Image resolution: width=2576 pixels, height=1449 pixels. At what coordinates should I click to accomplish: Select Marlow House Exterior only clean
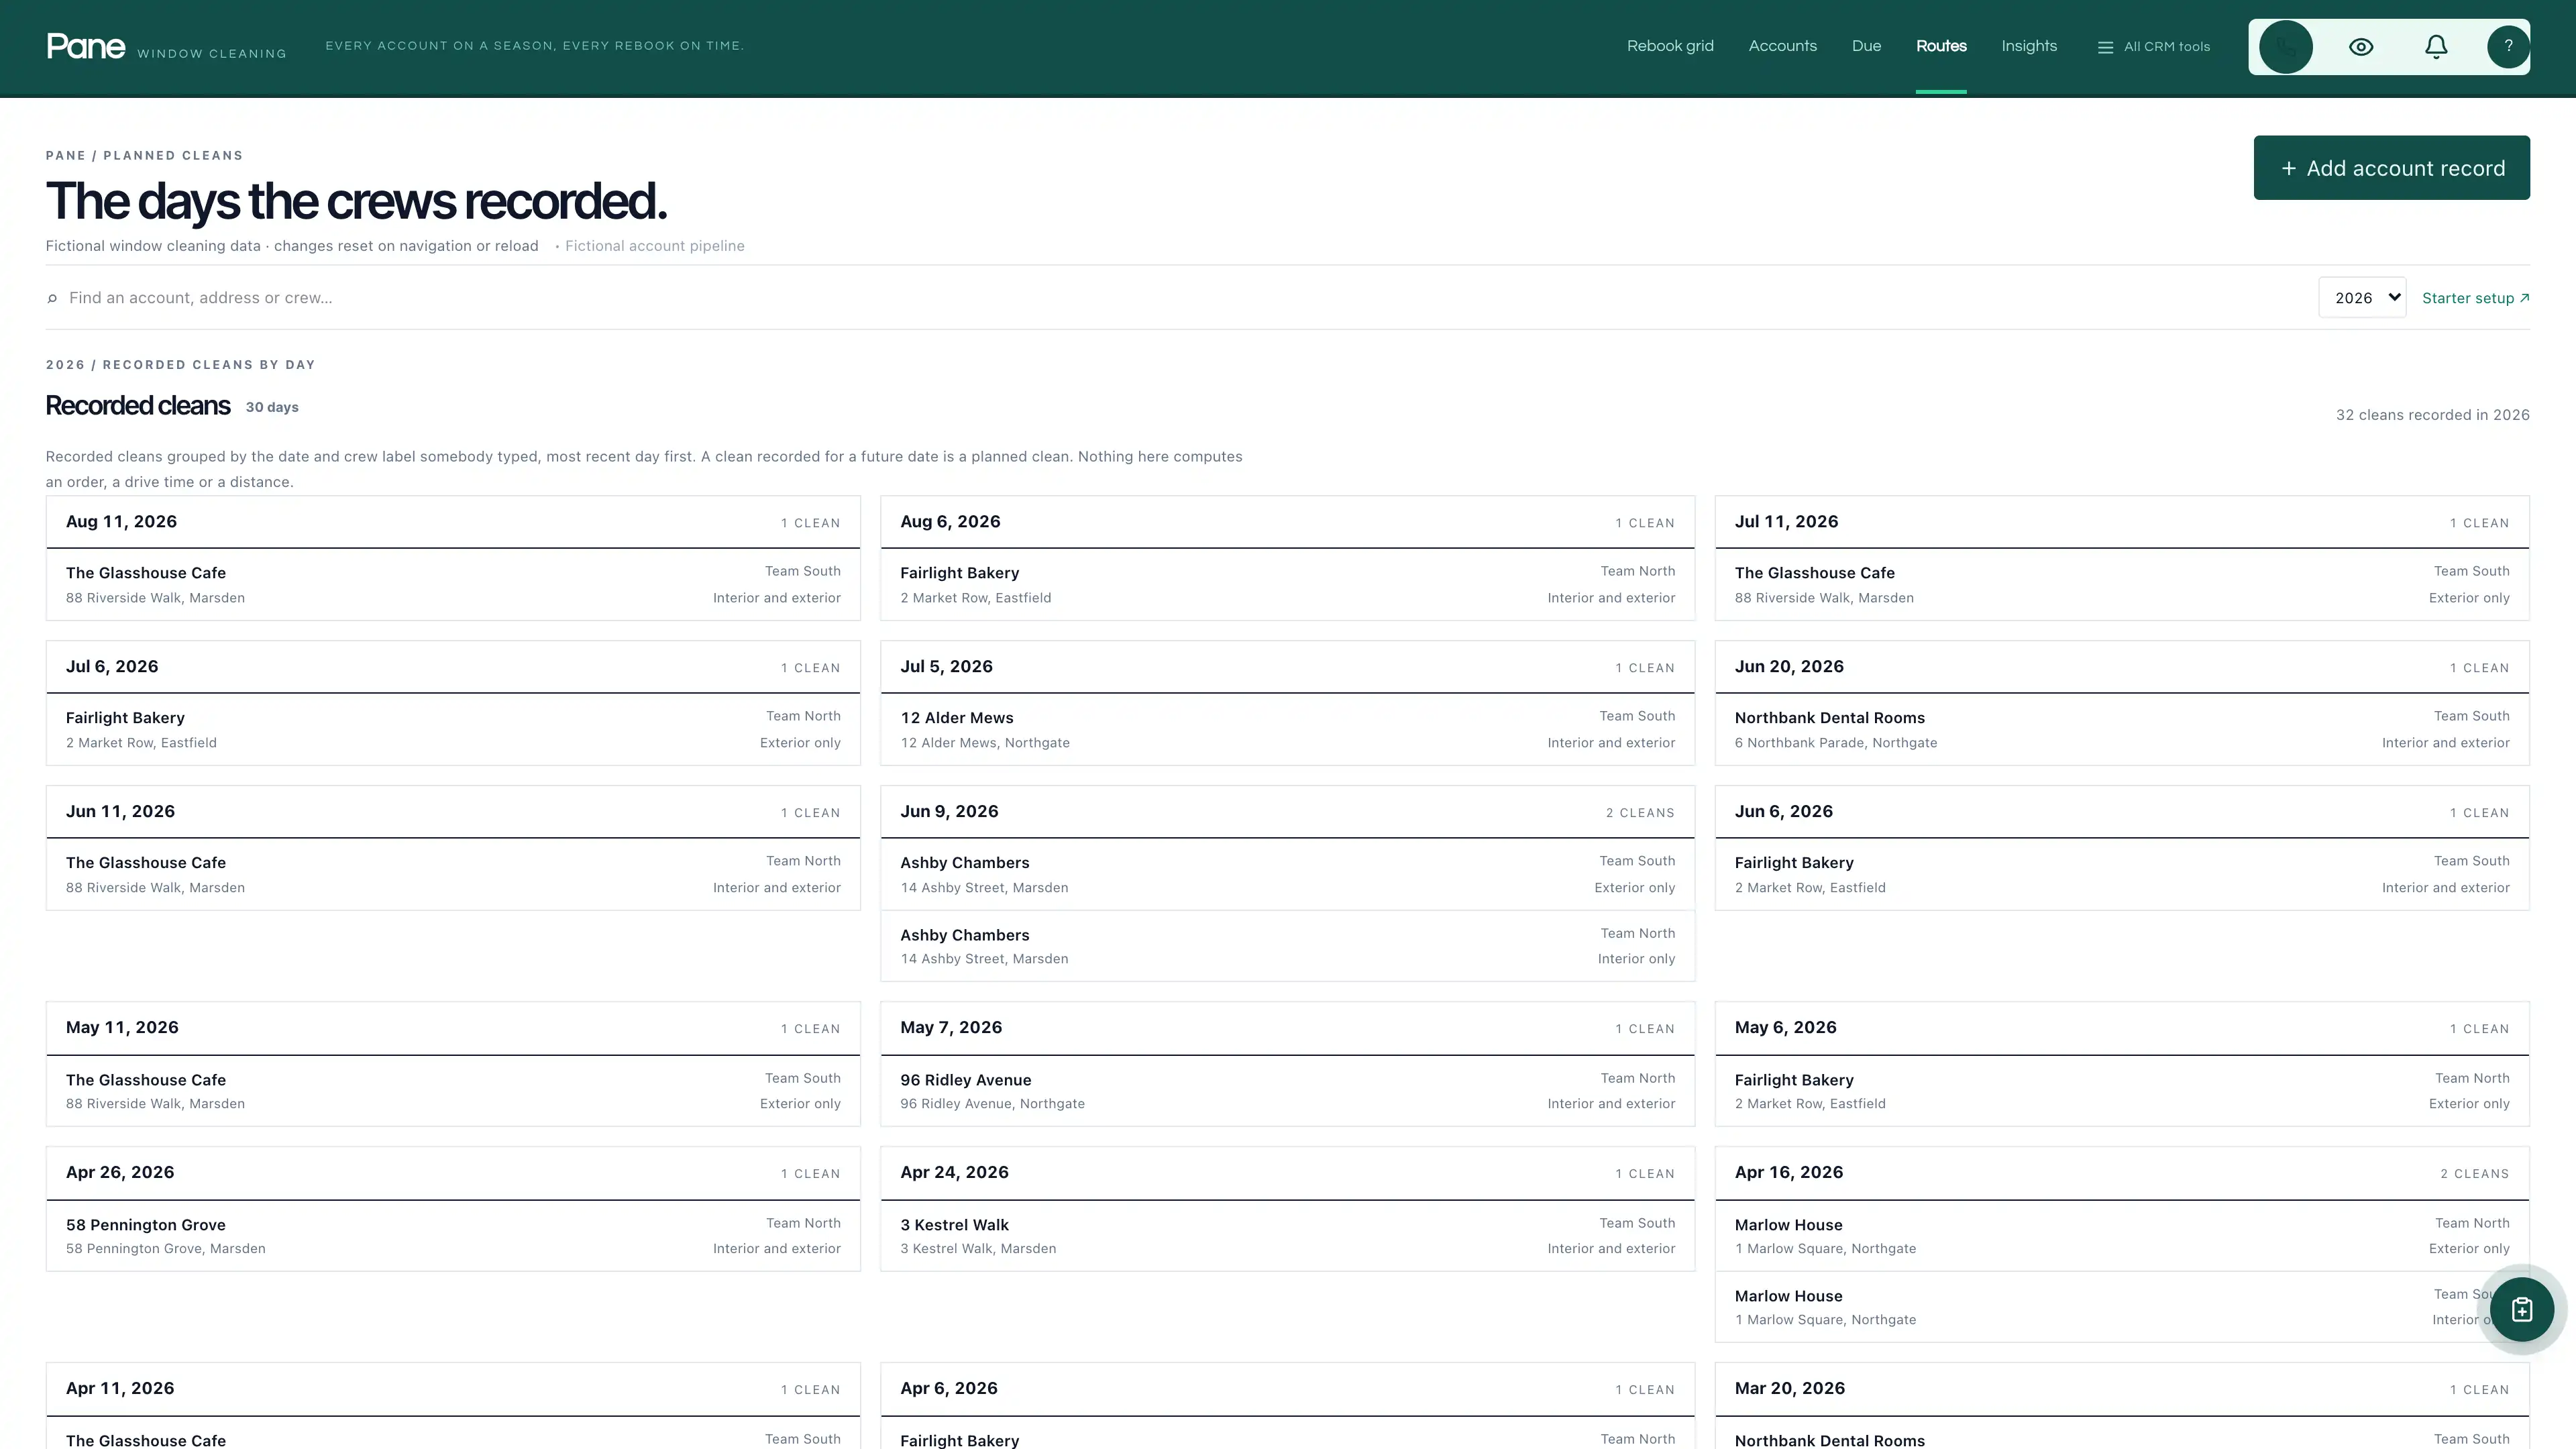[2122, 1236]
